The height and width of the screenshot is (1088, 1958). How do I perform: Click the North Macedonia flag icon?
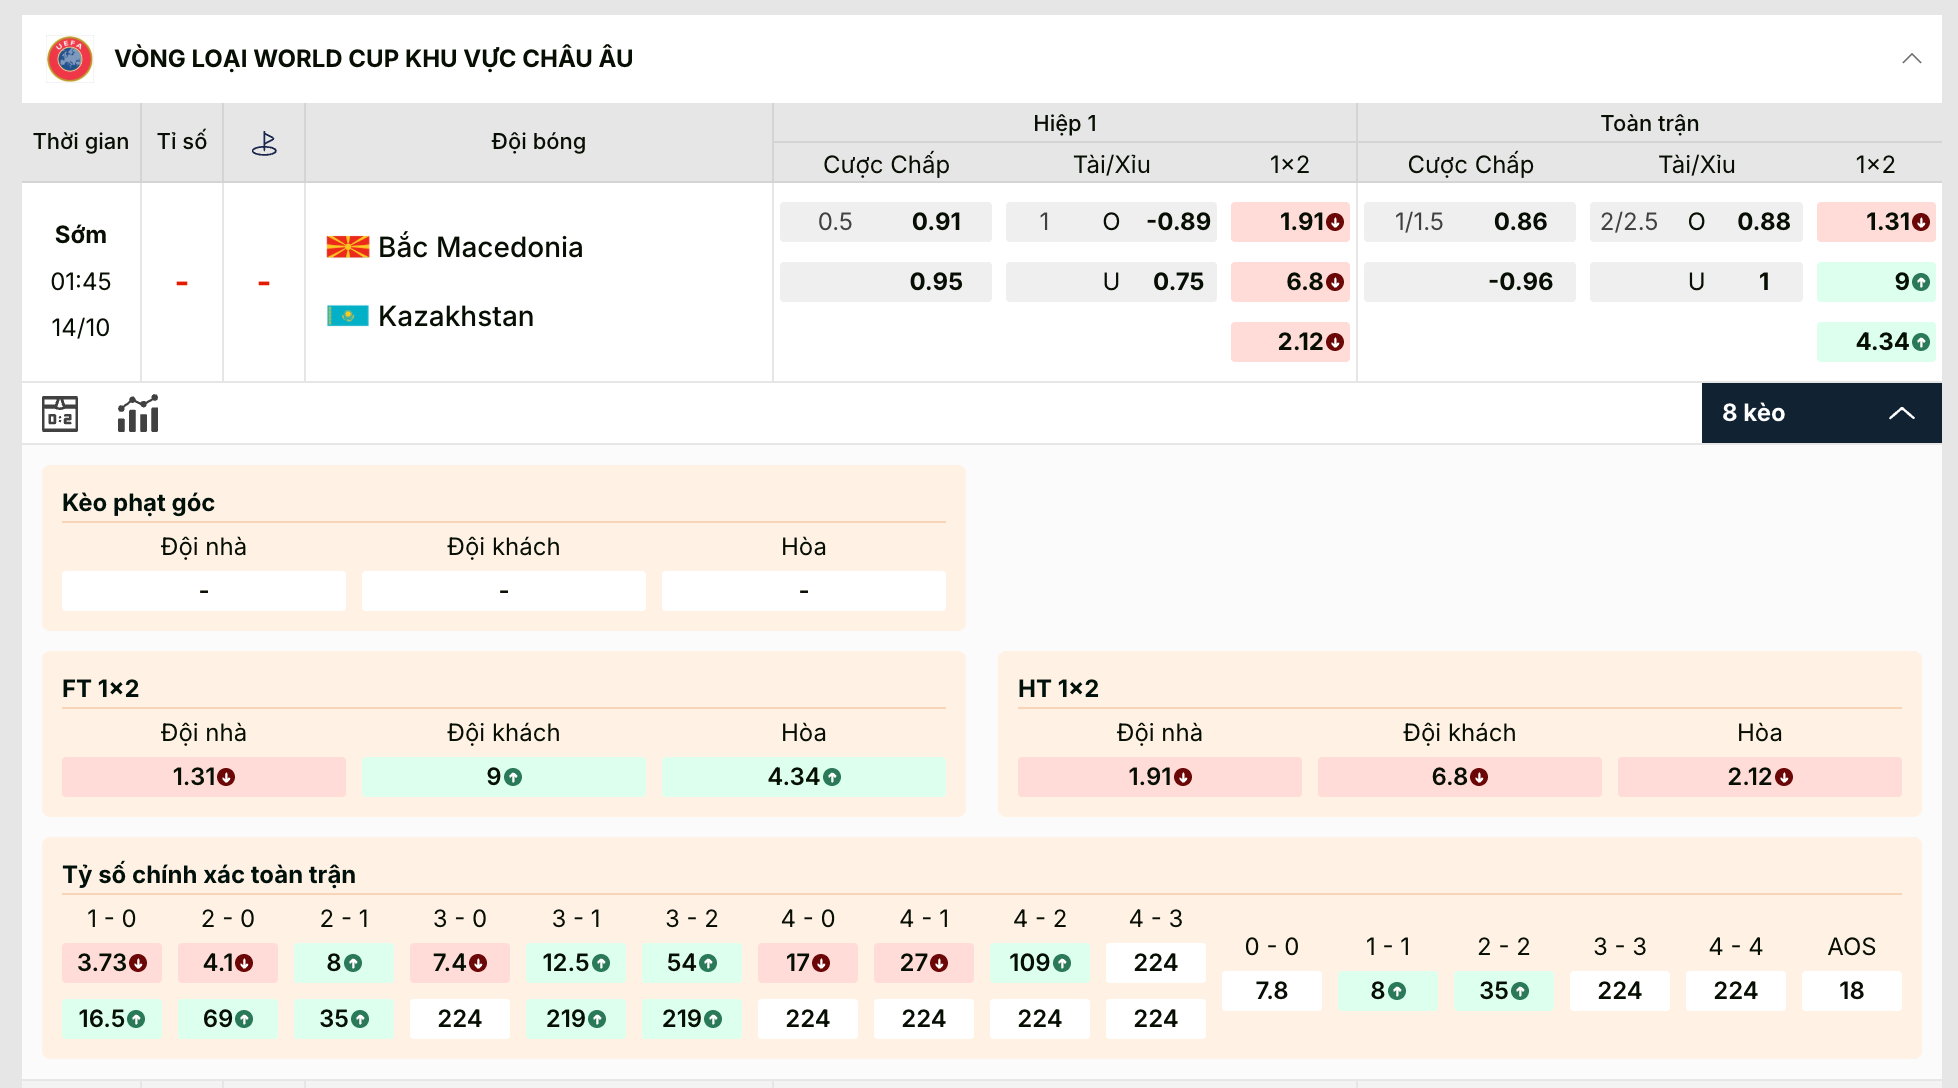tap(348, 247)
